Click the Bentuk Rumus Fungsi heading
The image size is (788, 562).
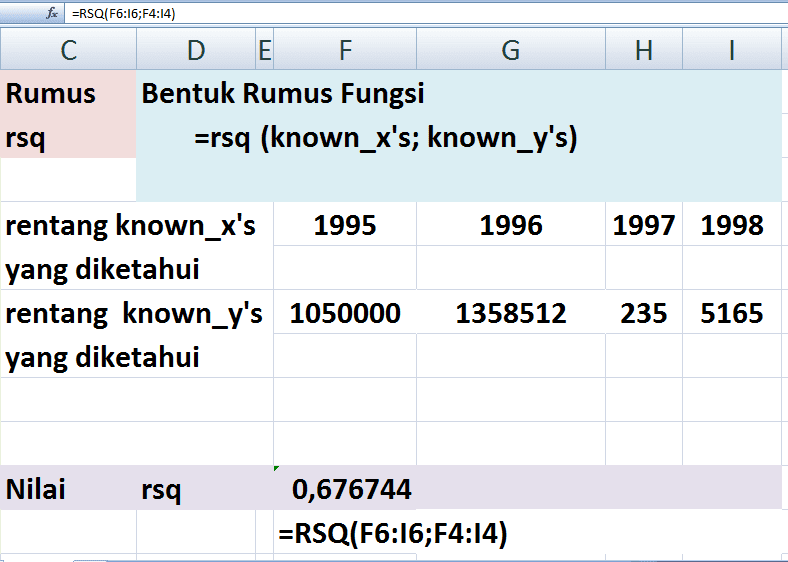[283, 93]
